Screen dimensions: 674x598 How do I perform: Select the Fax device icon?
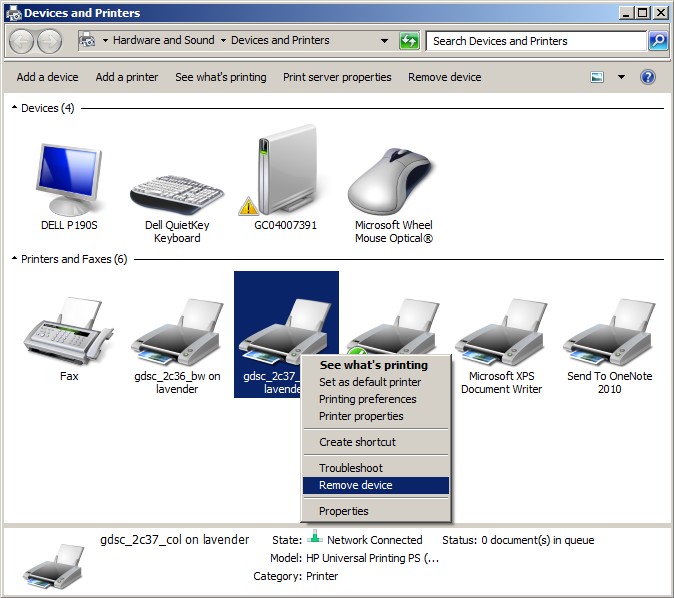coord(69,330)
